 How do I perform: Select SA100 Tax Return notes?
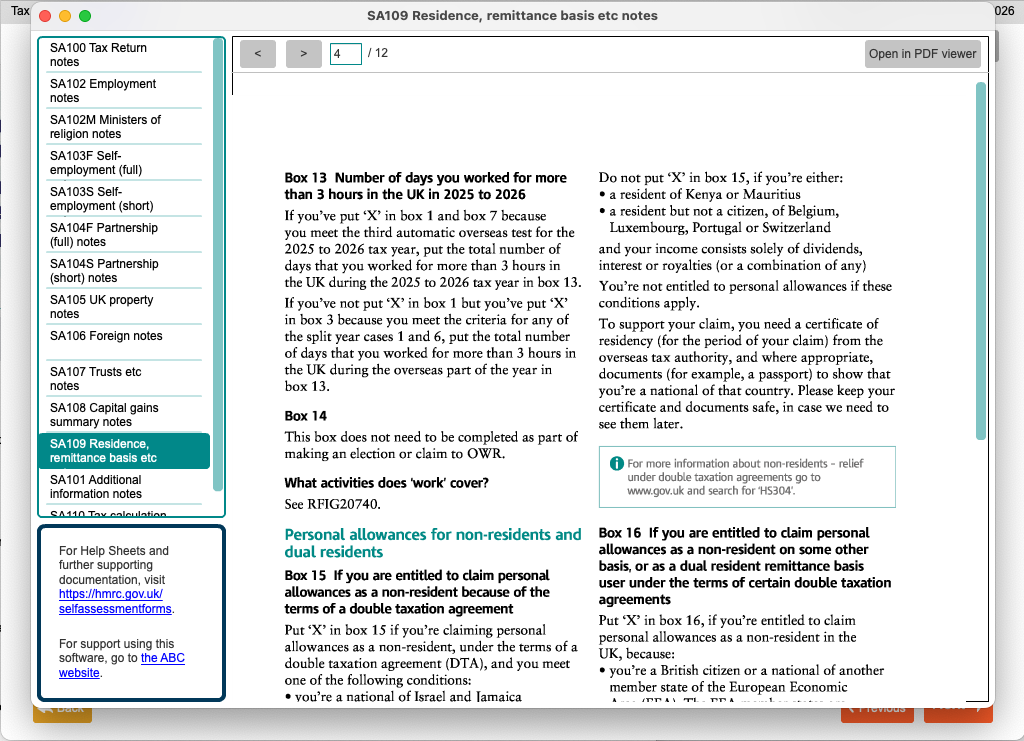(x=124, y=55)
